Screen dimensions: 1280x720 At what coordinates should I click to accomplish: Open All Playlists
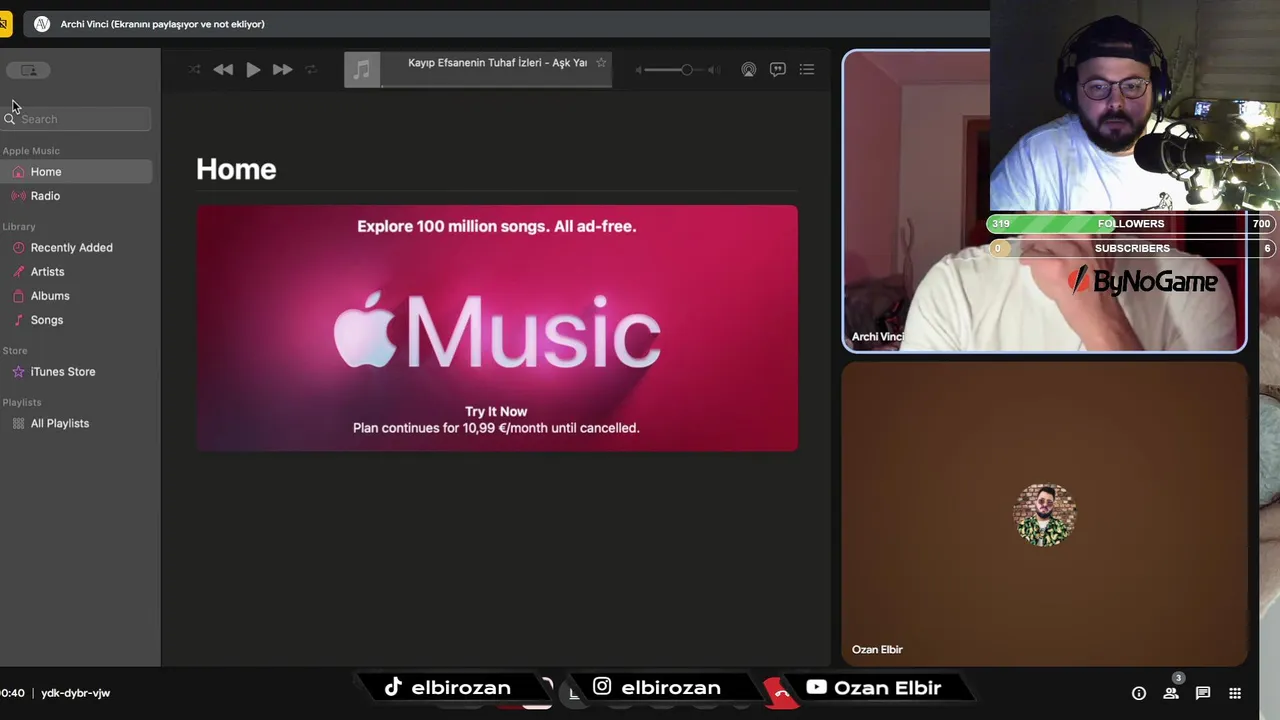76,424
